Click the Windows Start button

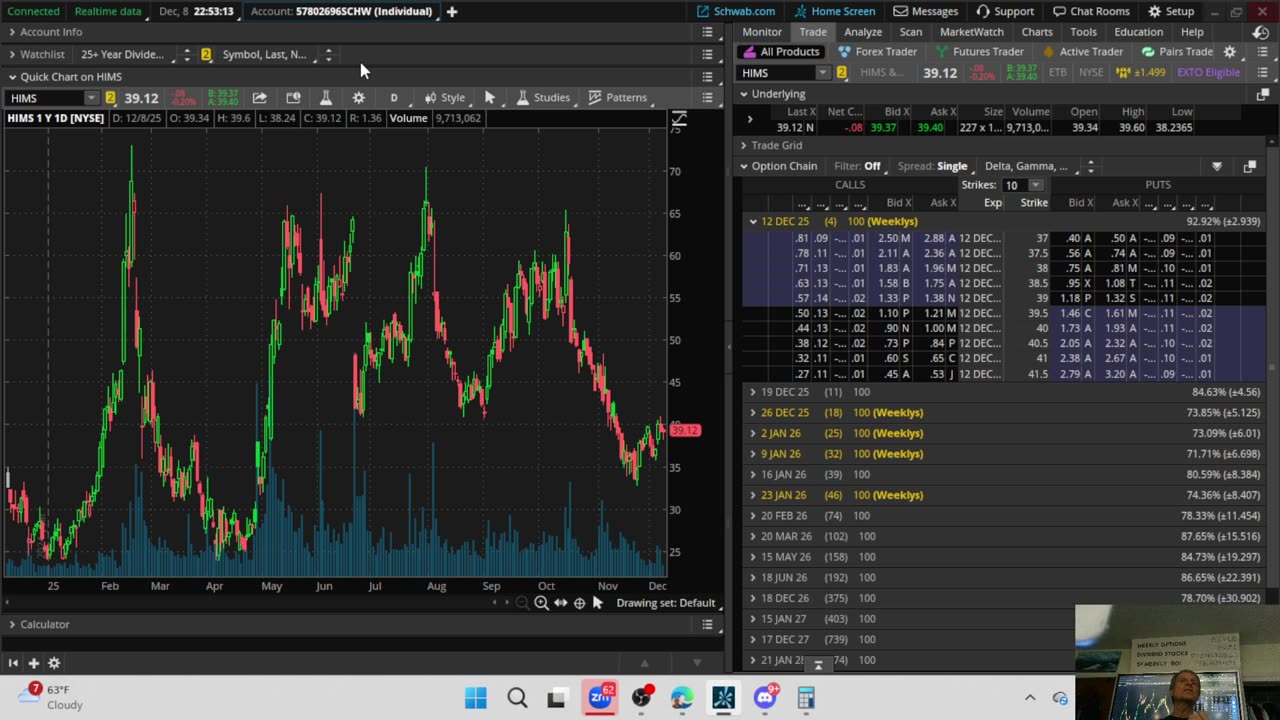tap(476, 698)
